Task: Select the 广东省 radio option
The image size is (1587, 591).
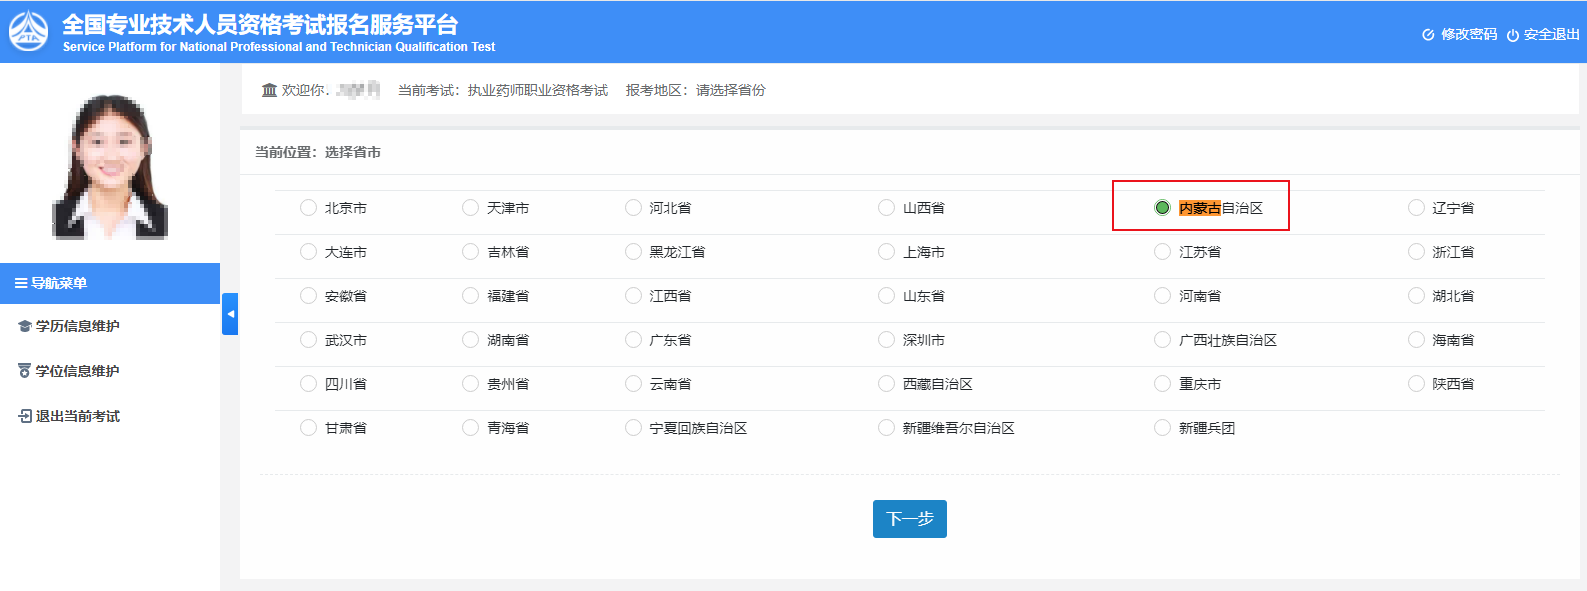Action: tap(633, 340)
